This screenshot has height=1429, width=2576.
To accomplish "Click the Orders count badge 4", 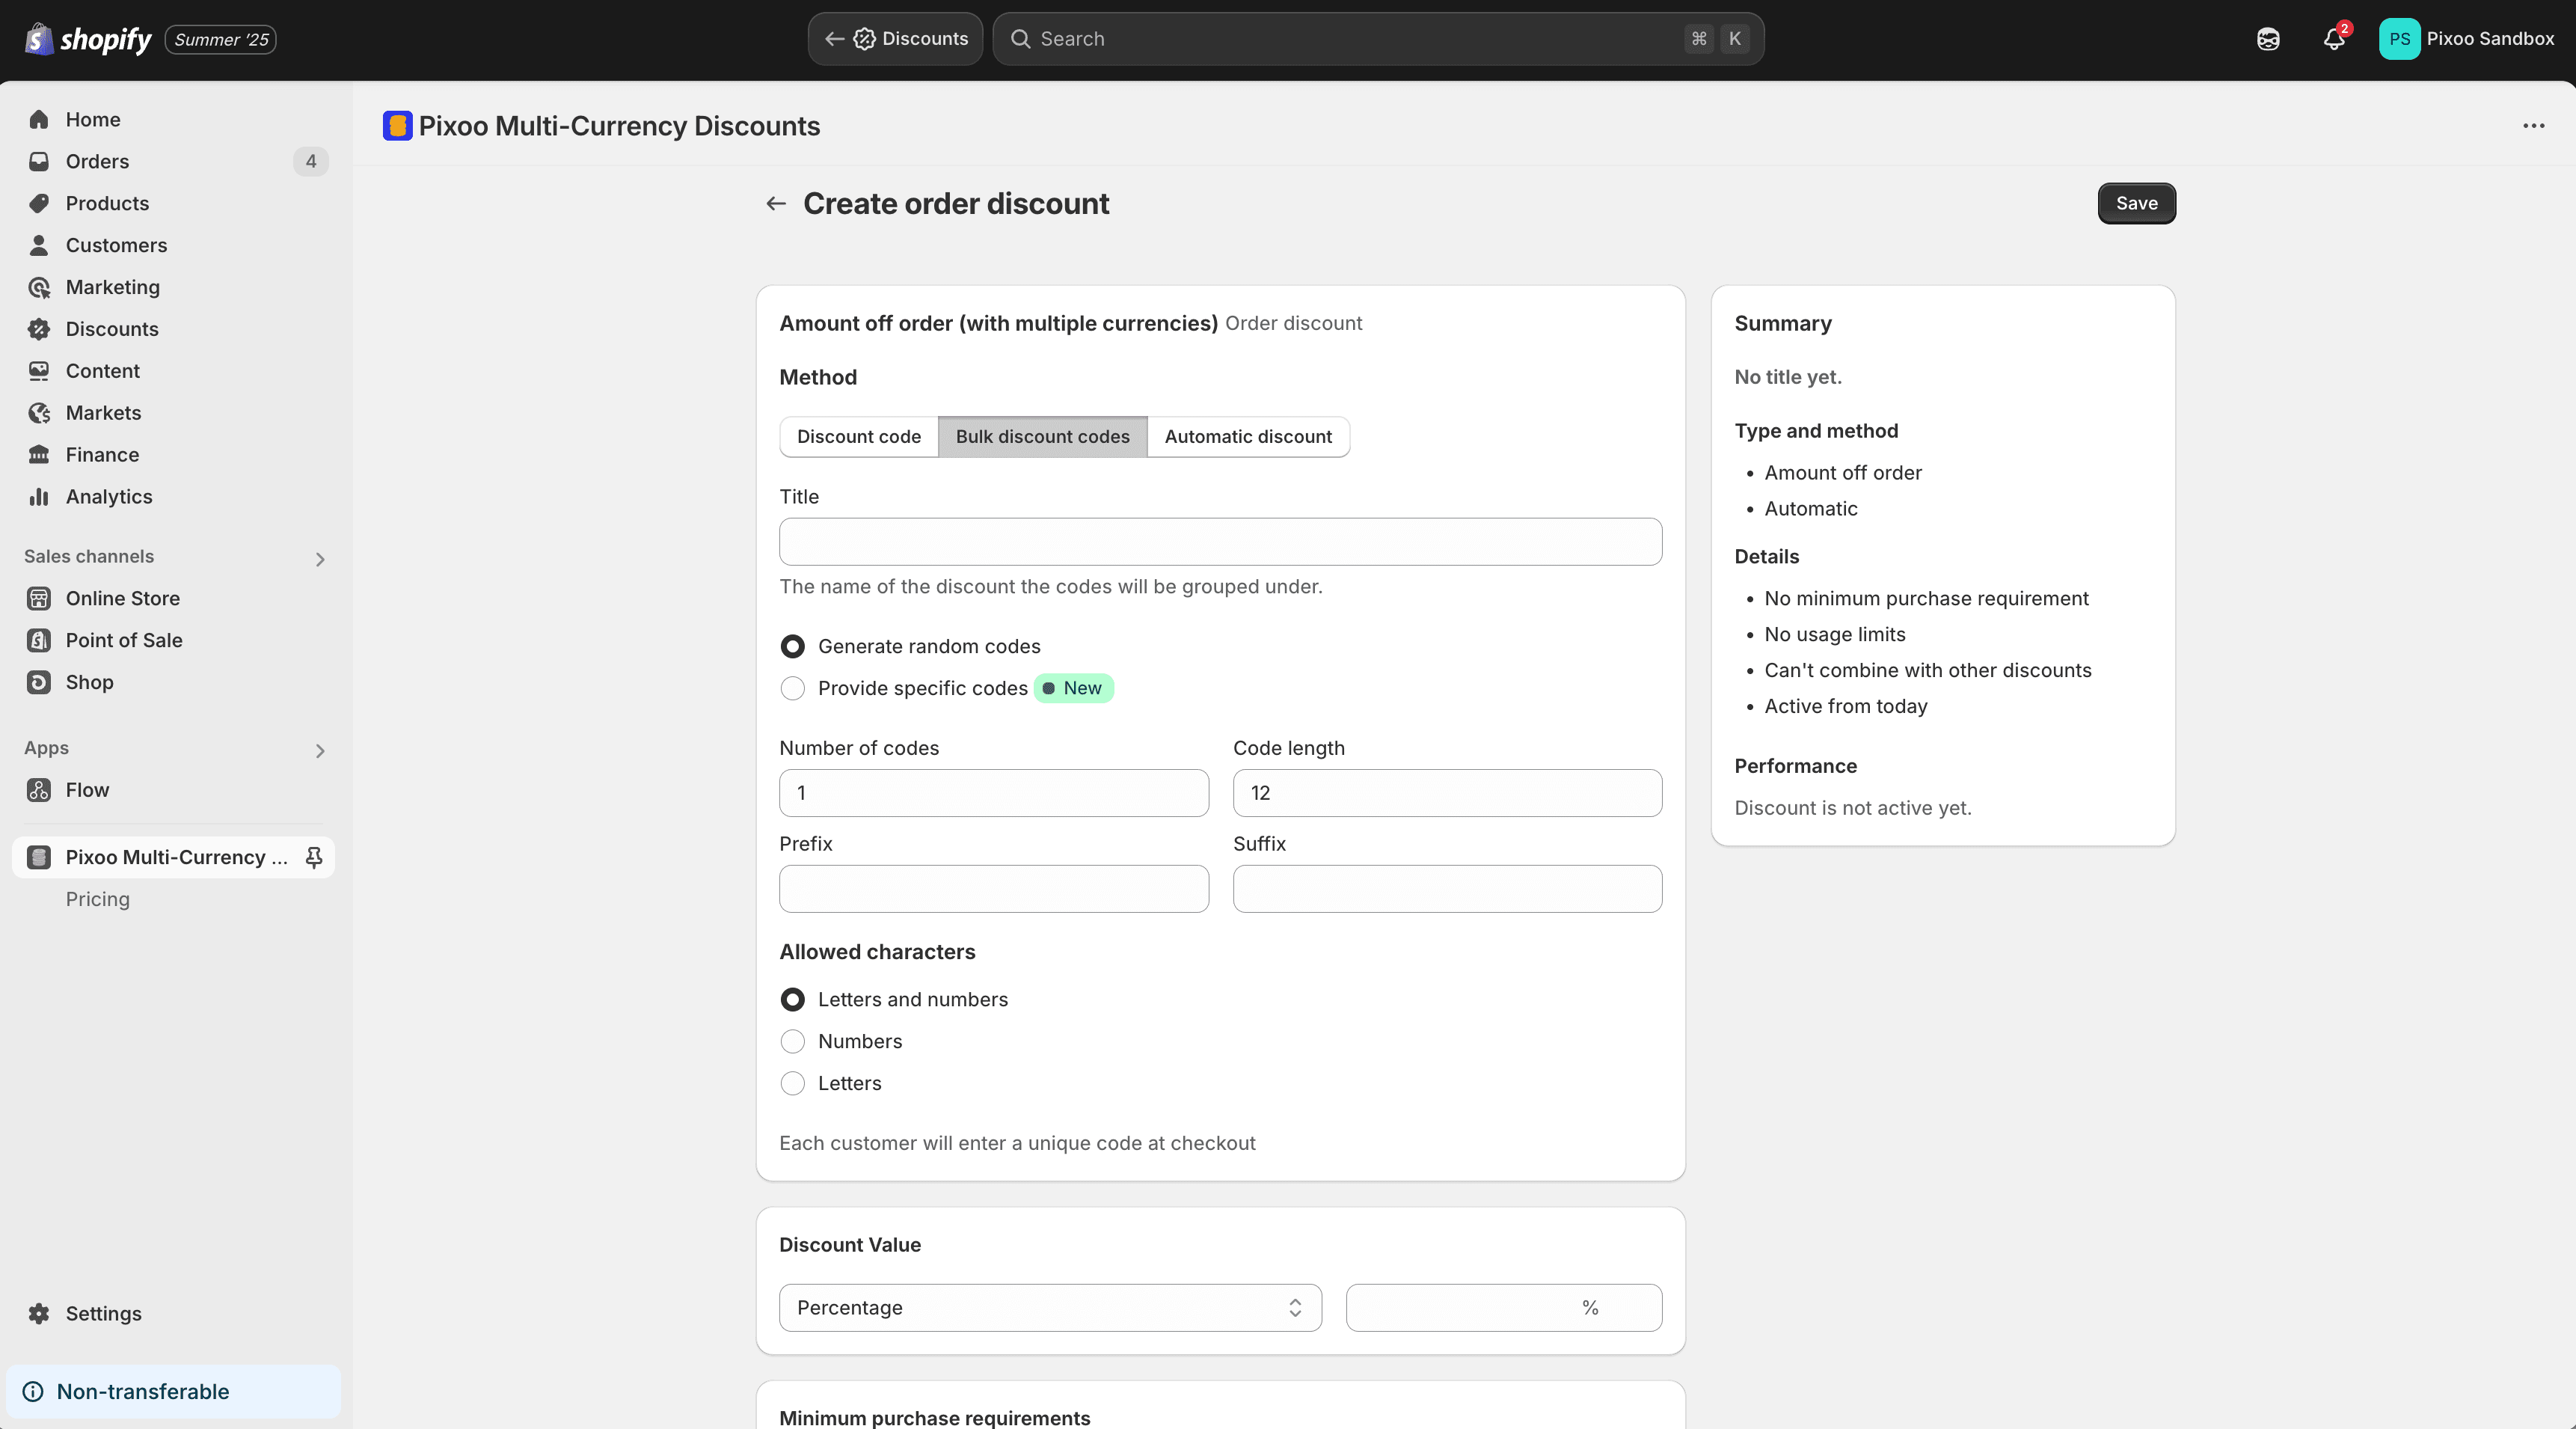I will click(311, 162).
